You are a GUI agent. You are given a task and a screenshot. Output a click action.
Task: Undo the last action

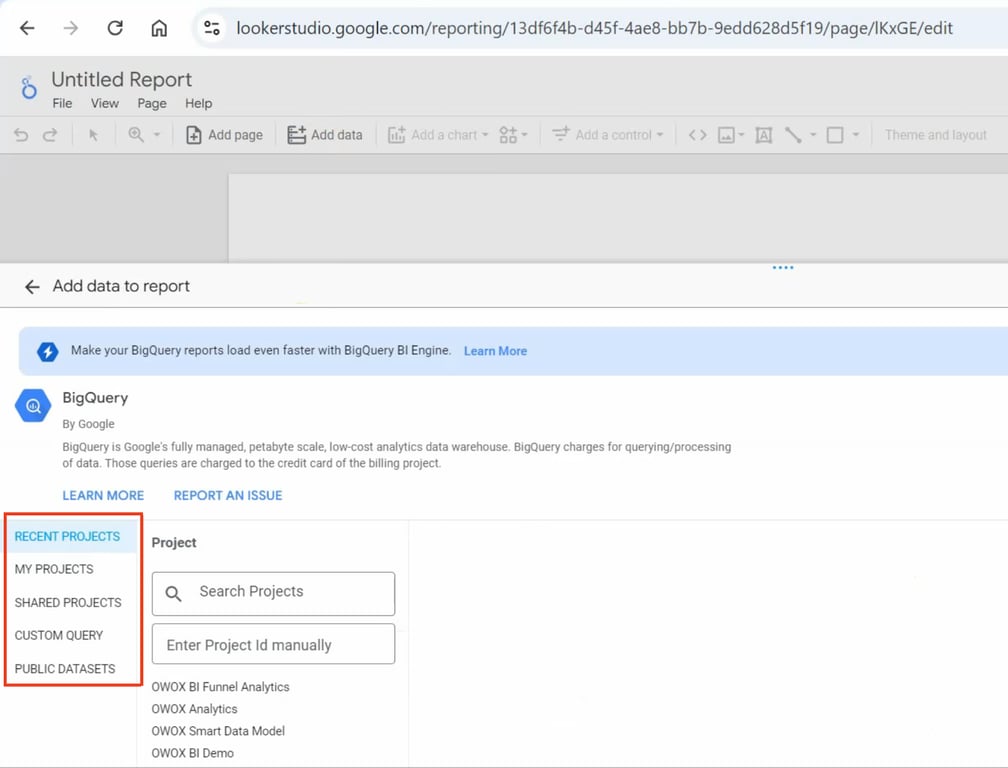coord(21,135)
